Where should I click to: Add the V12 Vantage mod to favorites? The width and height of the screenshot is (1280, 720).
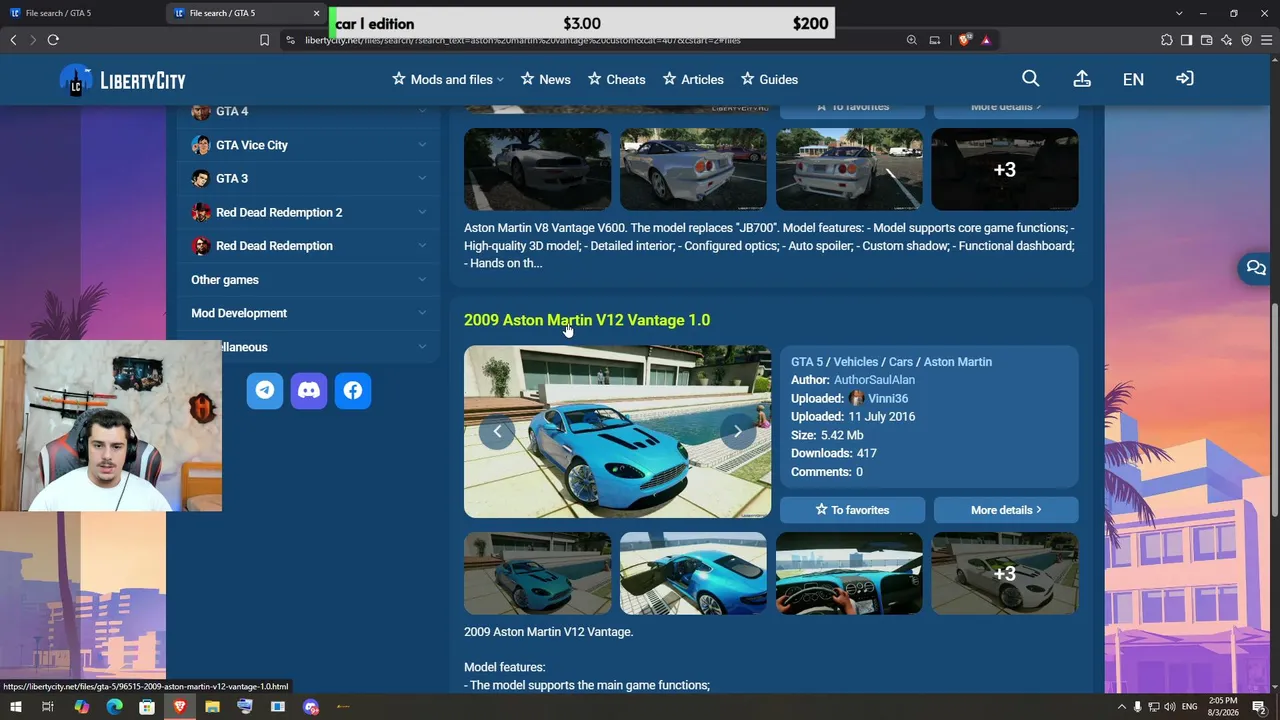pos(852,510)
